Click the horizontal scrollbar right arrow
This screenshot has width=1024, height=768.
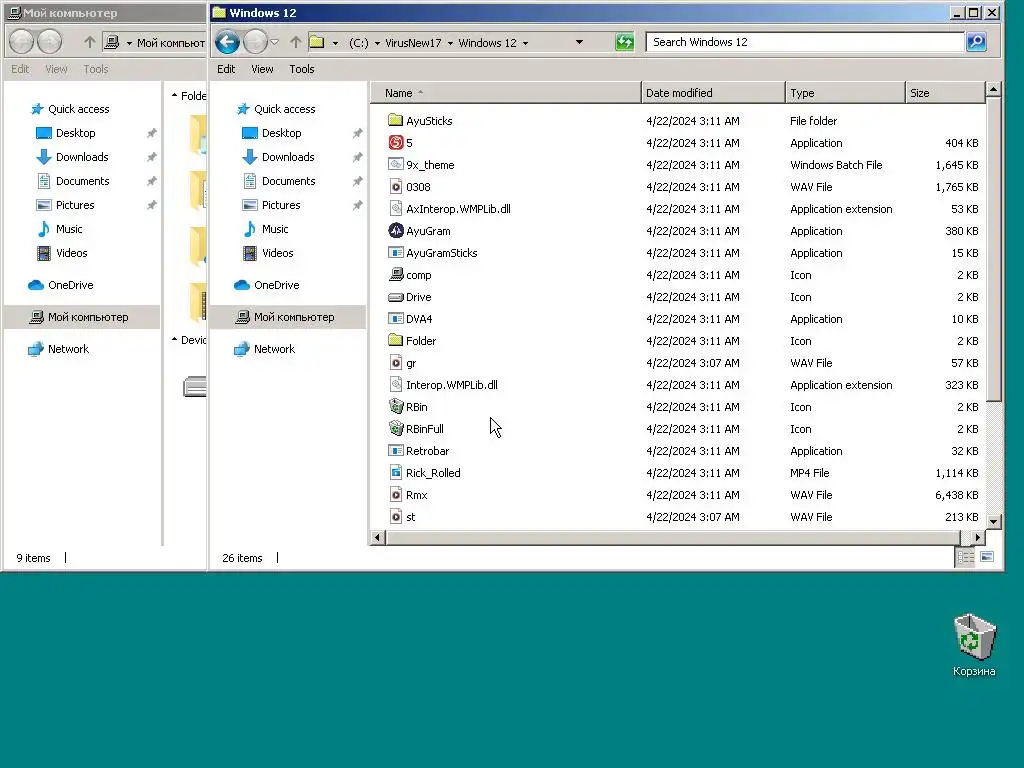pyautogui.click(x=977, y=537)
